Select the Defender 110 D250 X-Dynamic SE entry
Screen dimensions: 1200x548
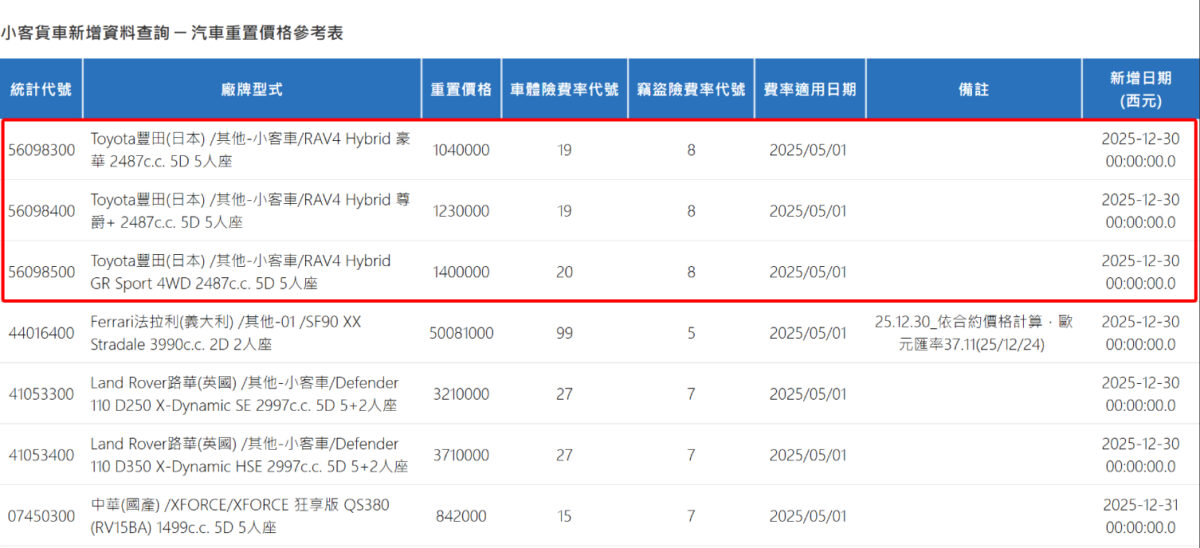click(x=244, y=394)
